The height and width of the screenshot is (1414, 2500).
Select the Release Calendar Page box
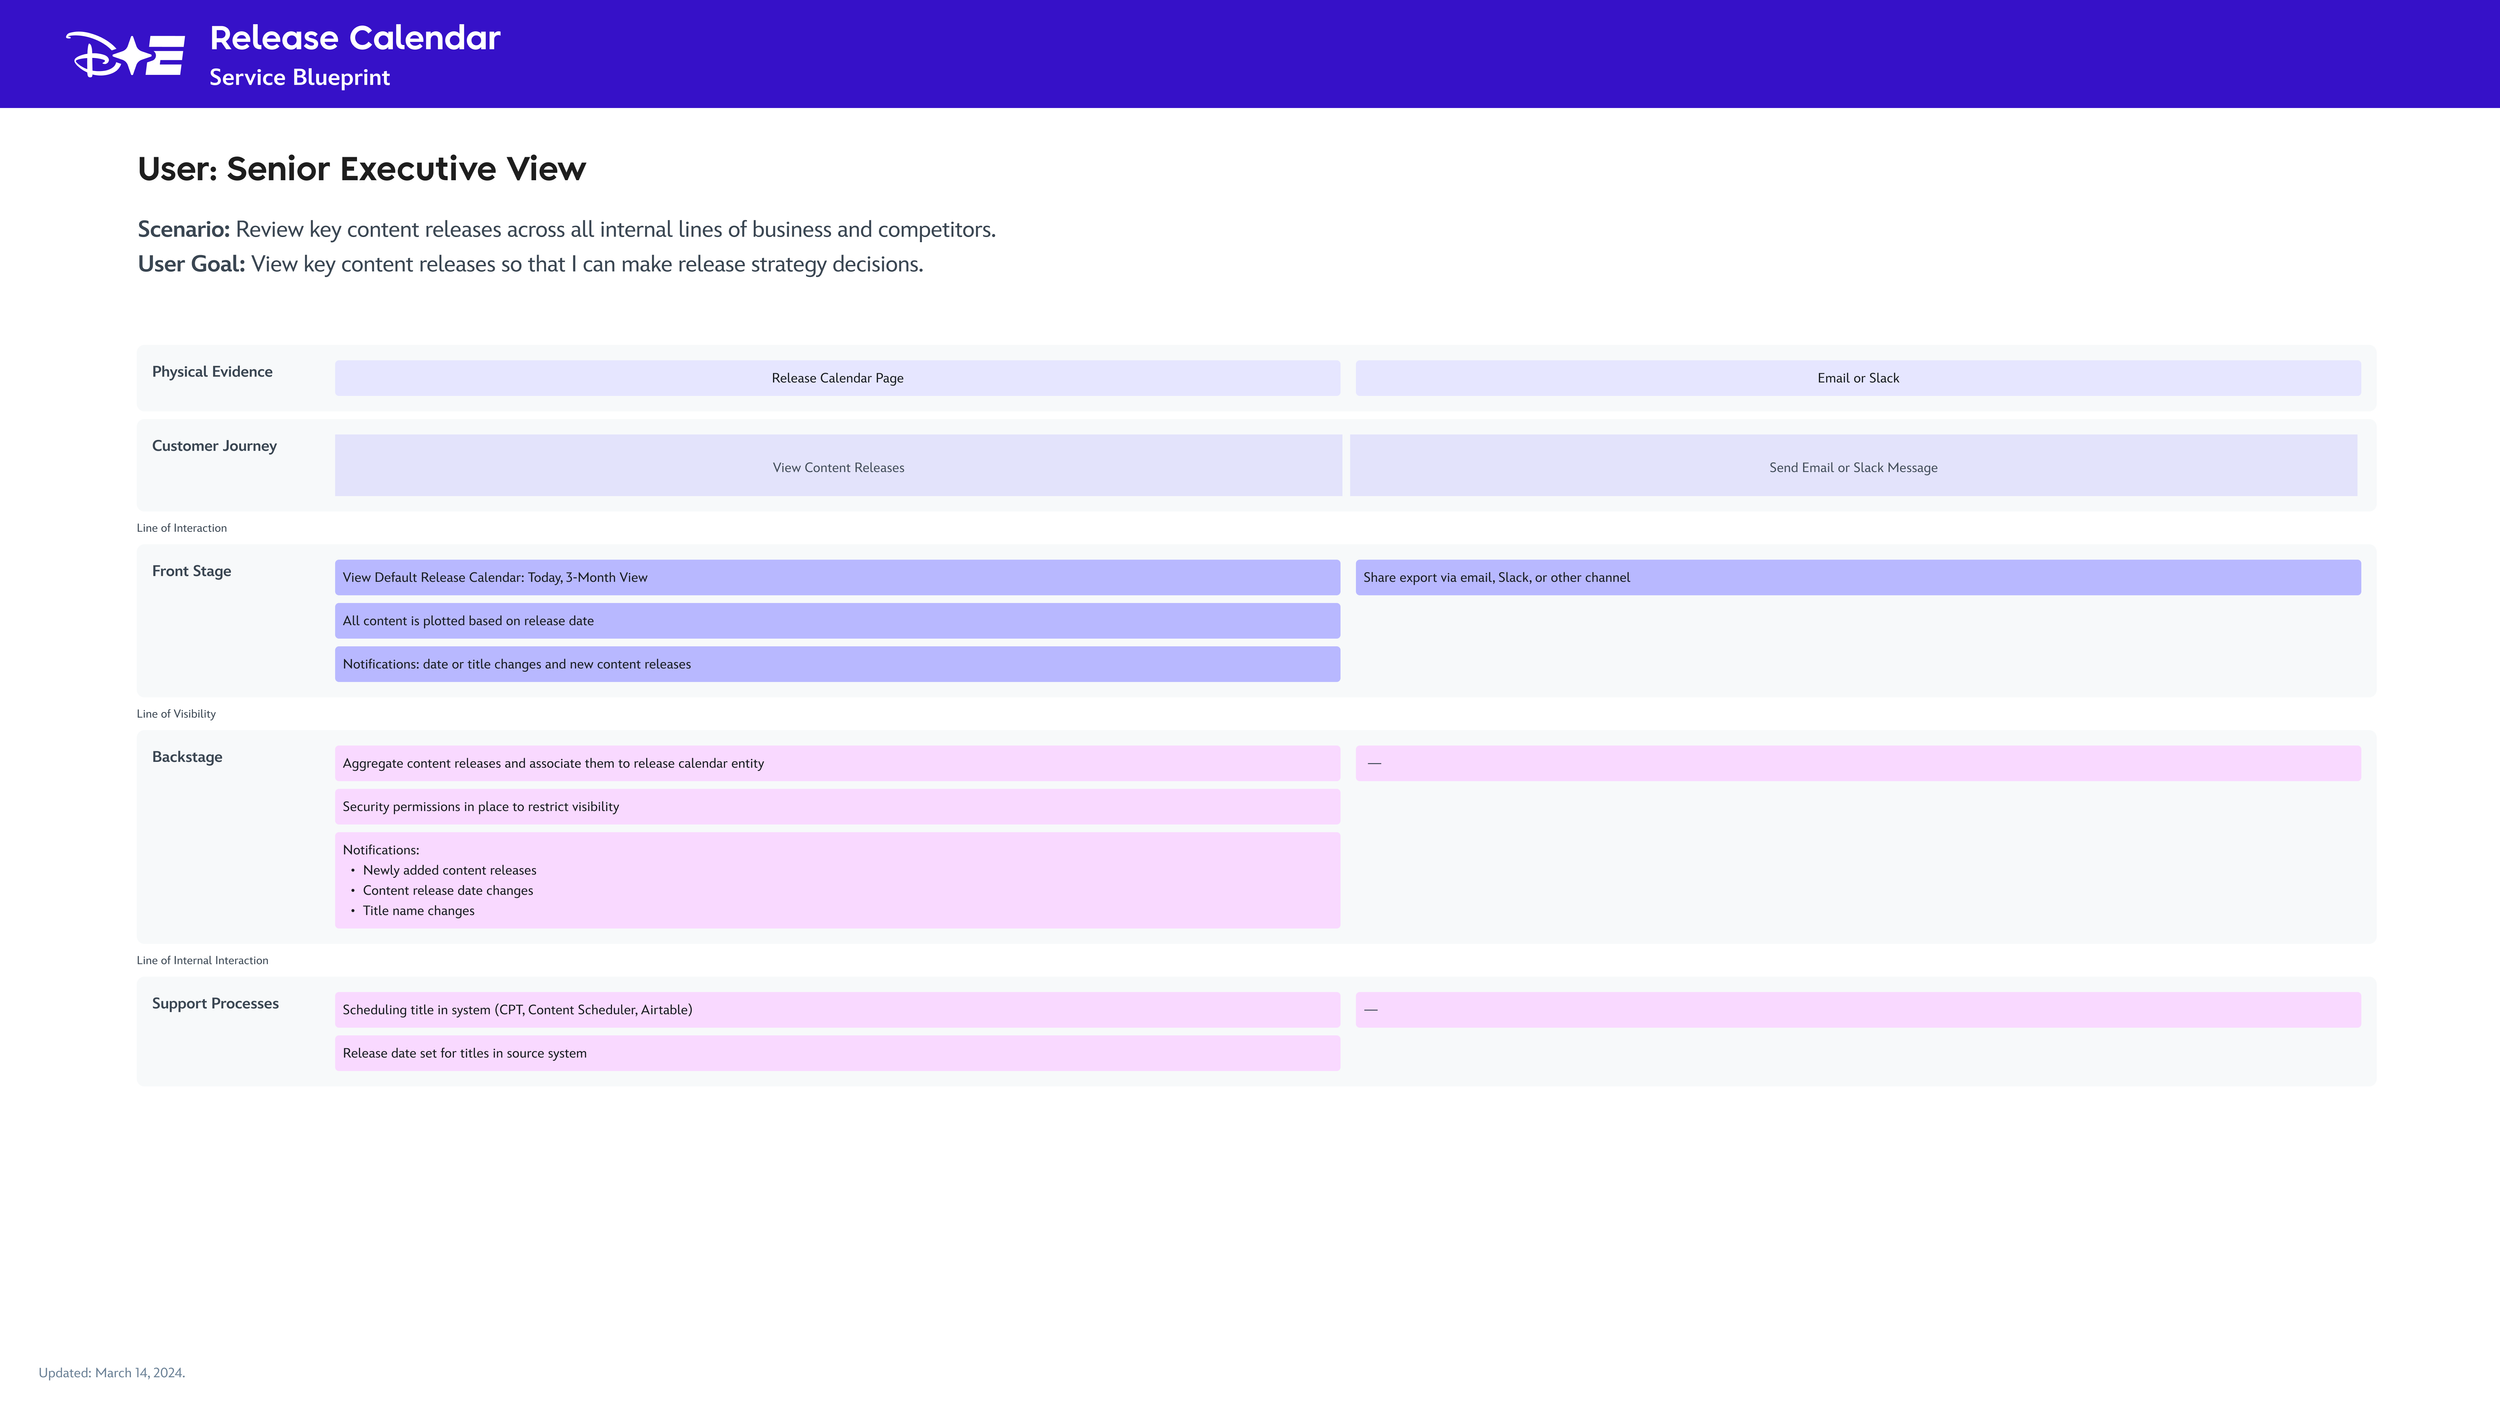pos(837,378)
